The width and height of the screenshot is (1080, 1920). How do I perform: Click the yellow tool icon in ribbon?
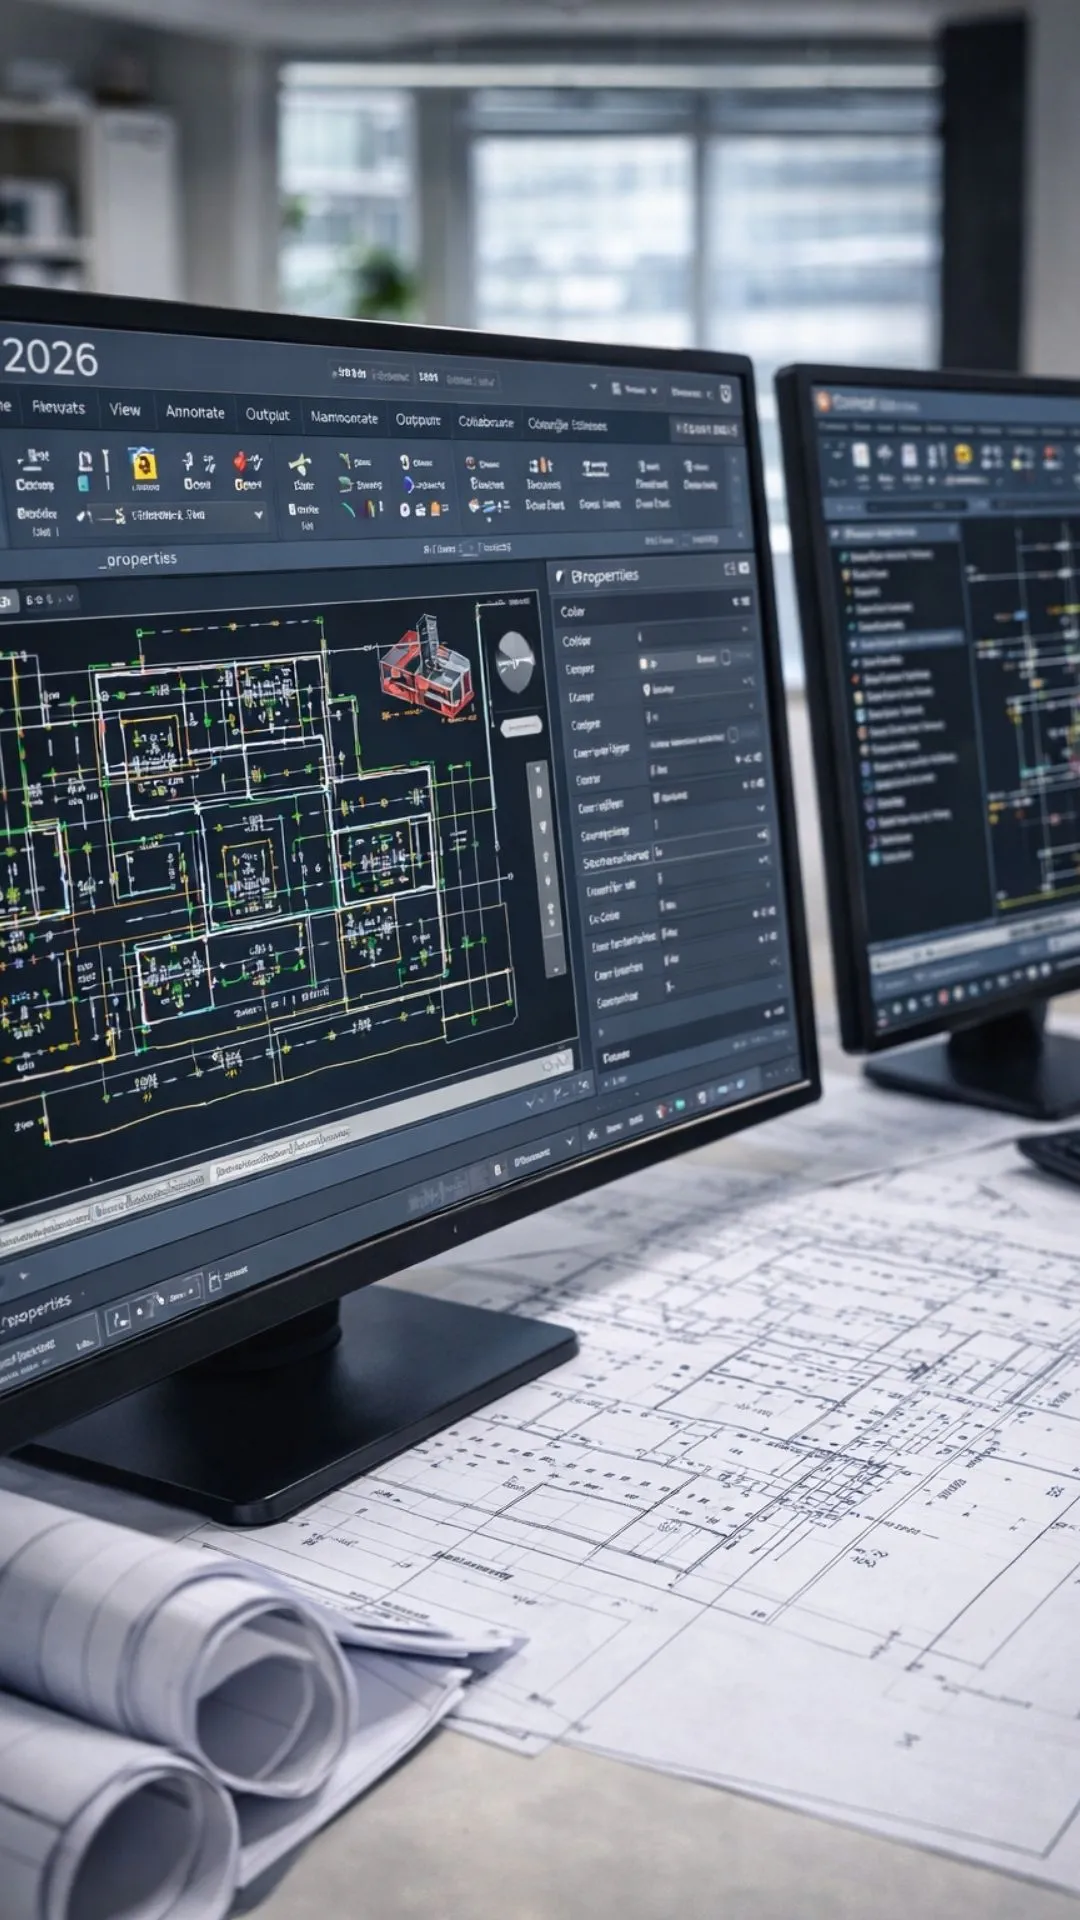point(145,466)
